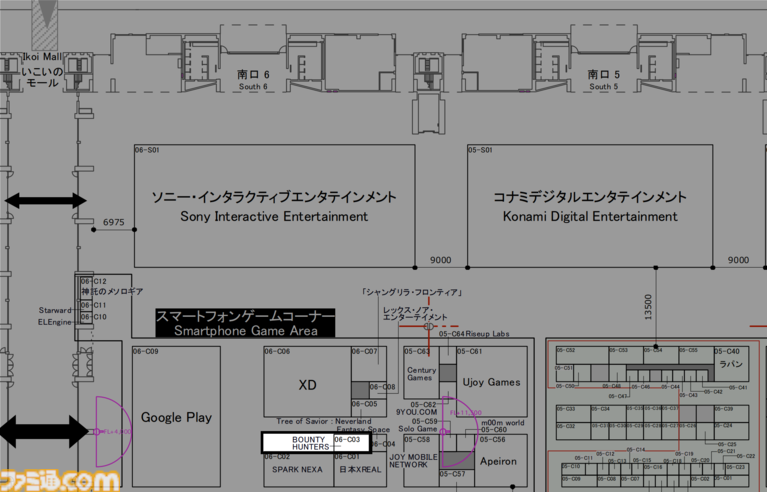The height and width of the screenshot is (492, 767).
Task: Click the 05-C58 booth number
Action: (417, 439)
